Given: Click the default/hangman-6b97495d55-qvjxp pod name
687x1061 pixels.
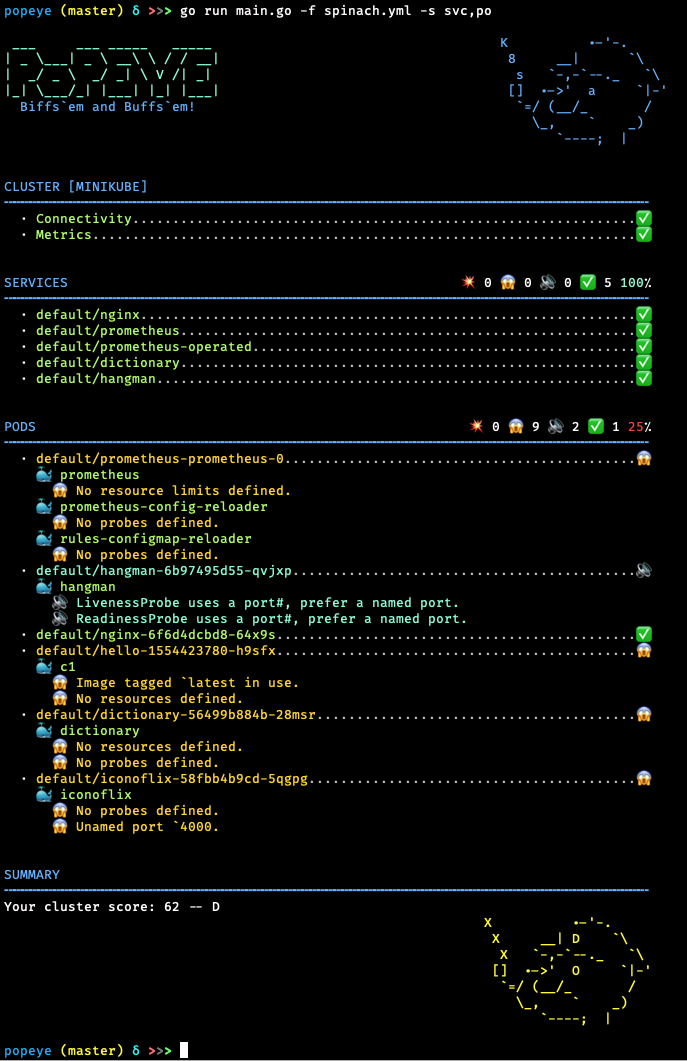Looking at the screenshot, I should point(164,570).
